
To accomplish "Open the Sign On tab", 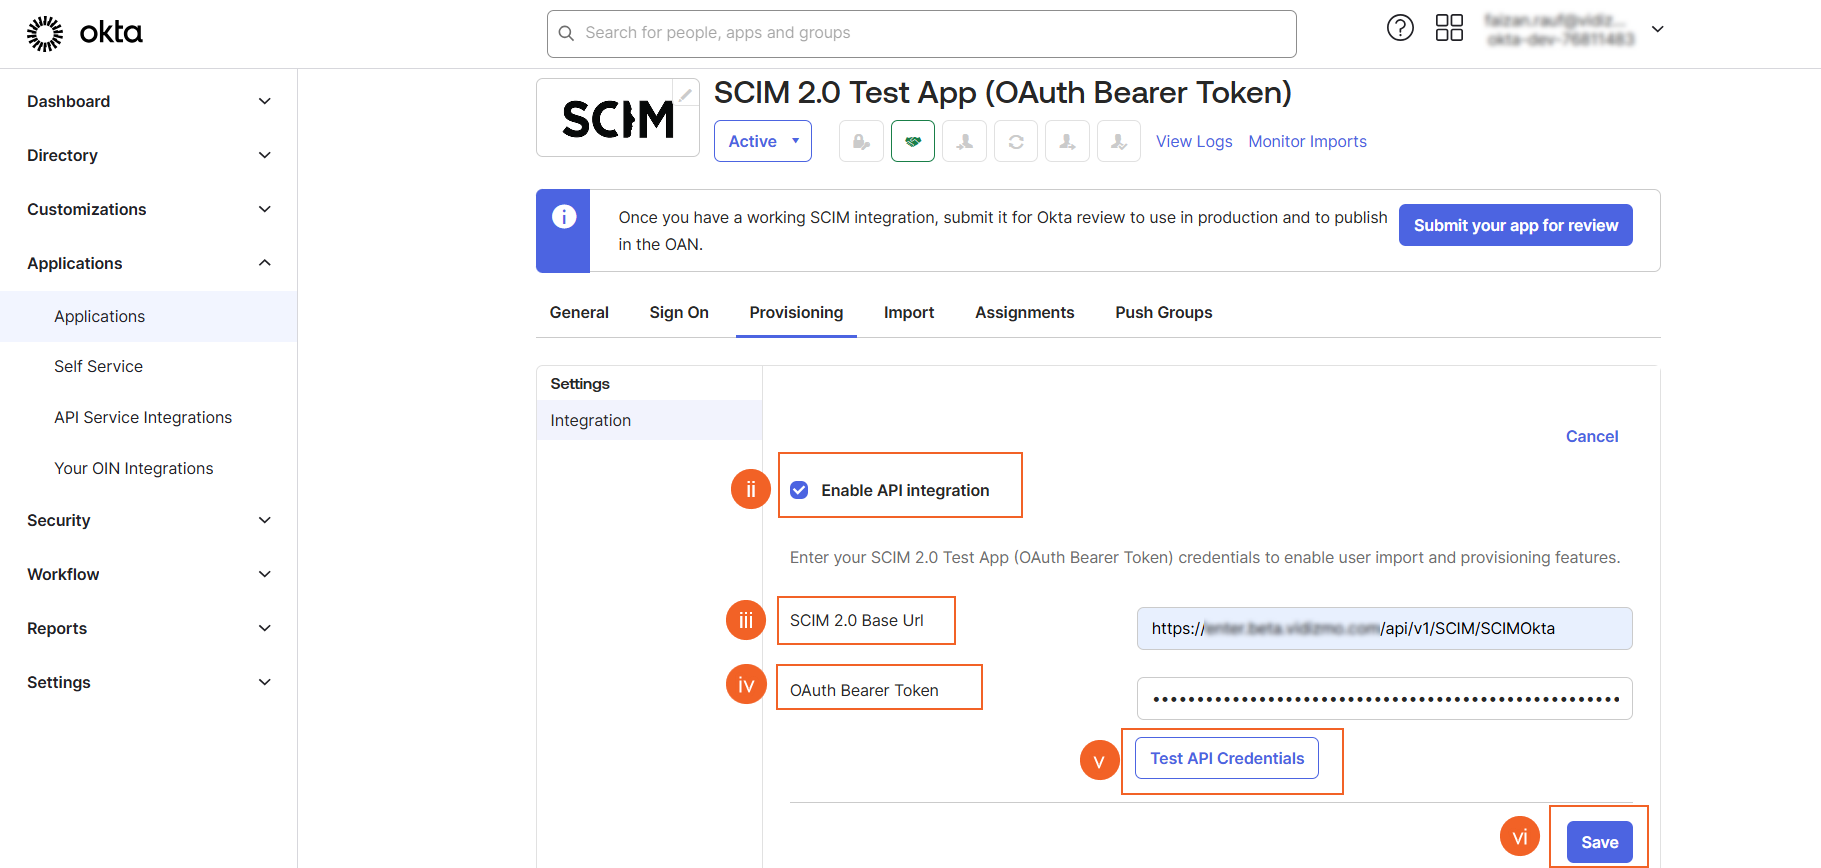I will (678, 312).
